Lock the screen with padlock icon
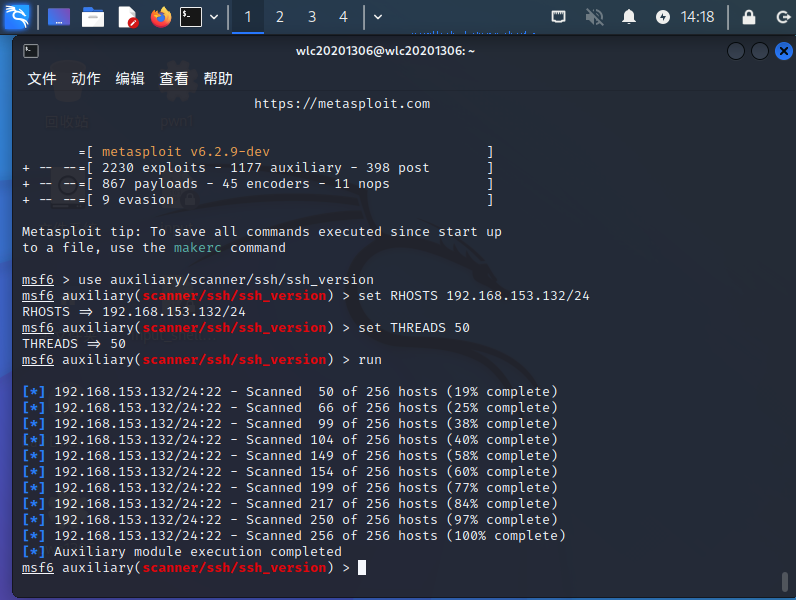Screen dimensions: 796x600 (749, 17)
